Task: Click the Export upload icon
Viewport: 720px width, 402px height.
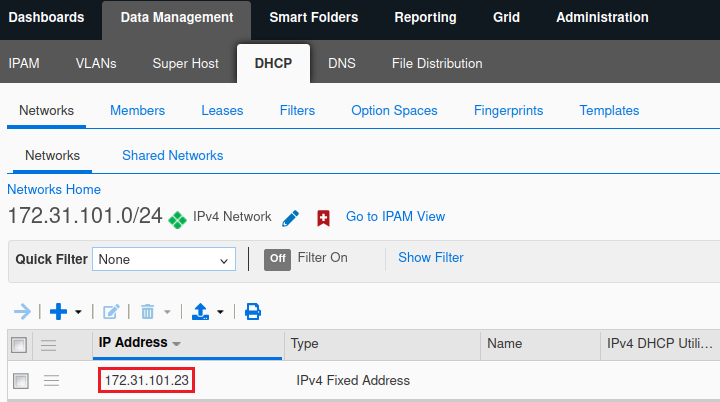Action: click(x=200, y=312)
